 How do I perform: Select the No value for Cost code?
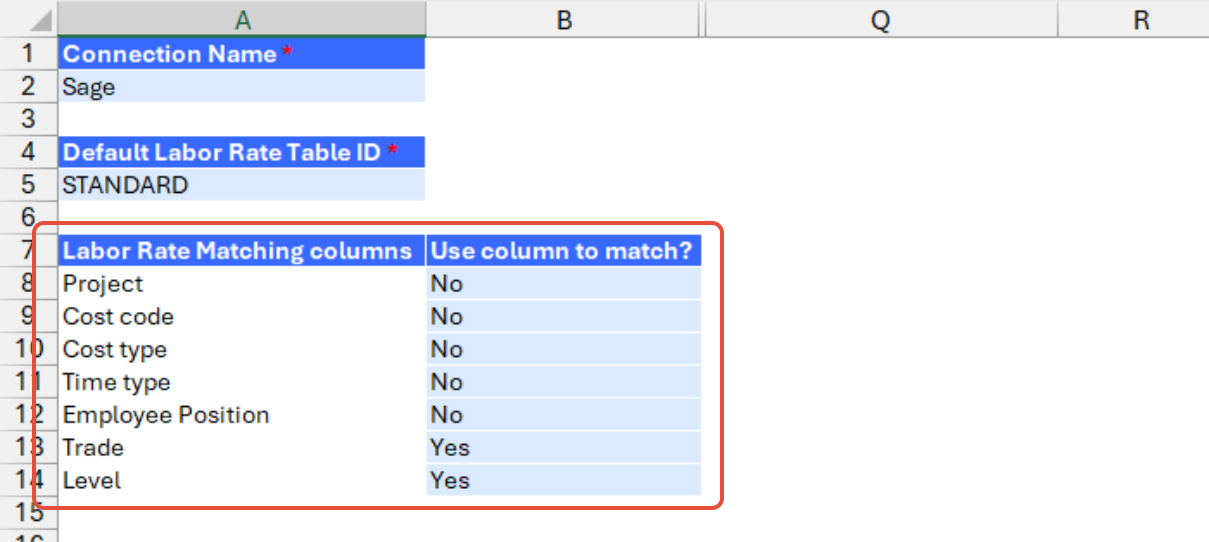[x=564, y=316]
